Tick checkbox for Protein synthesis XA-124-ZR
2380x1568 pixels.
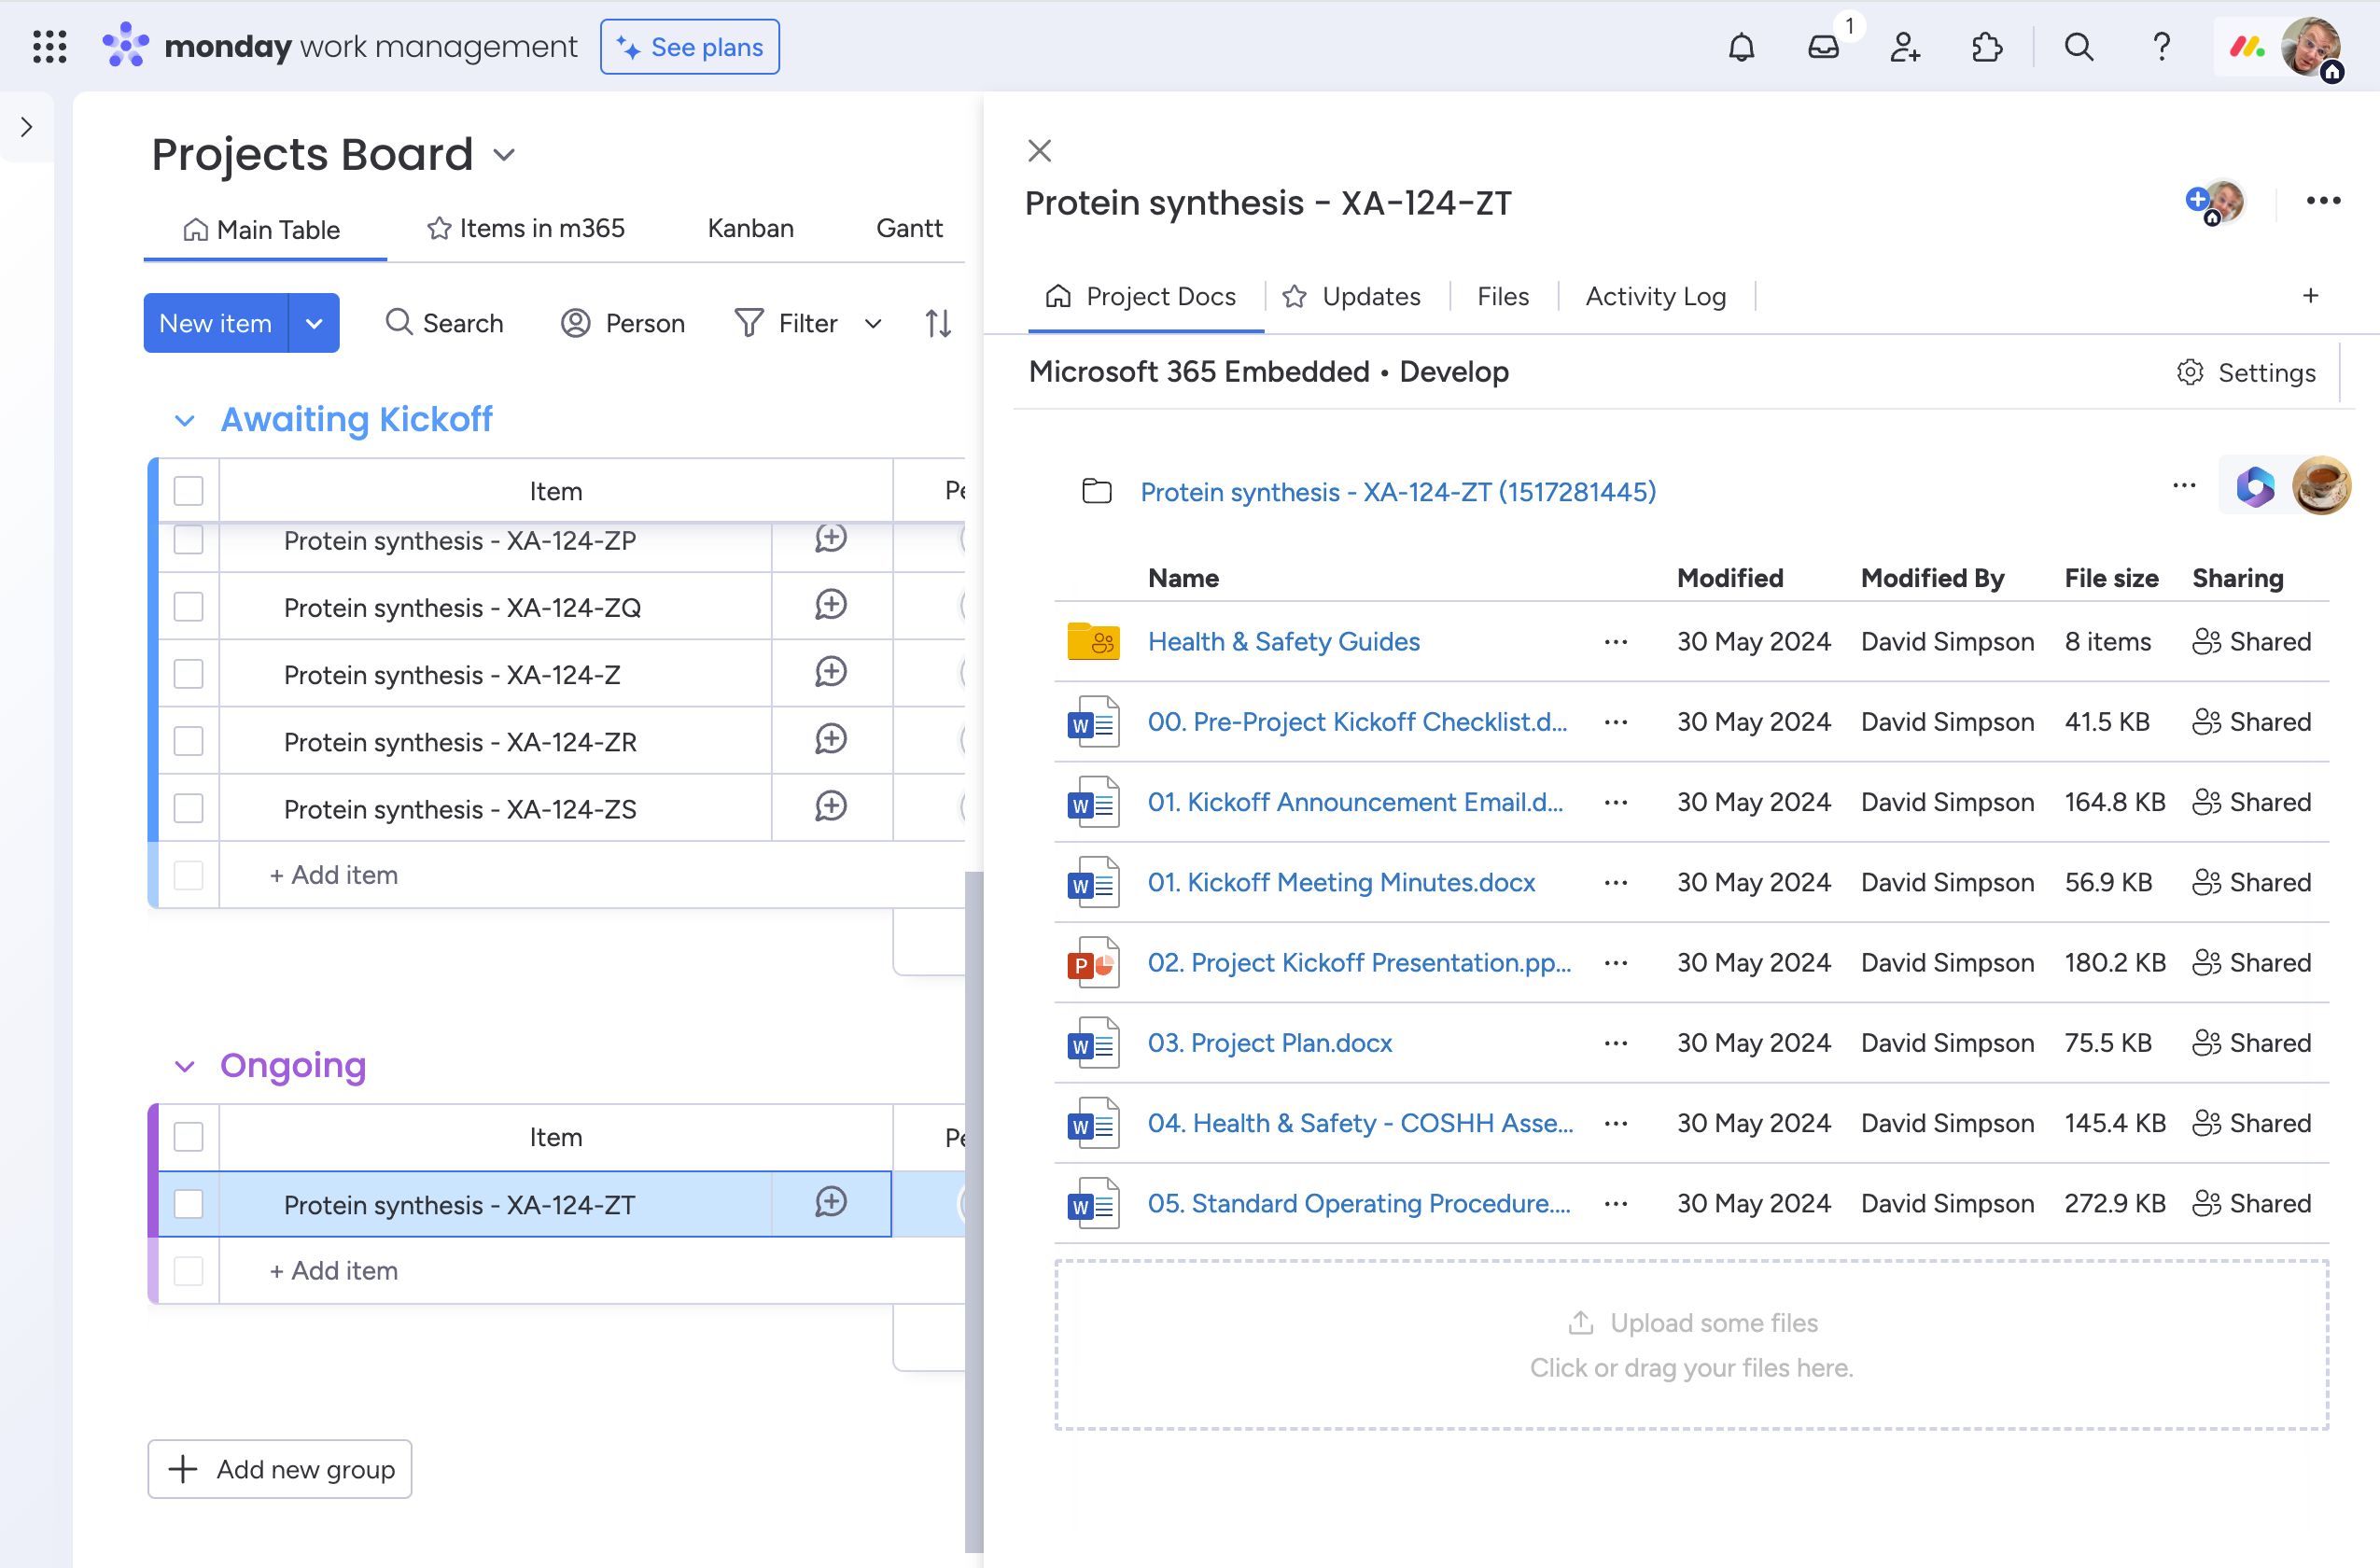point(189,741)
